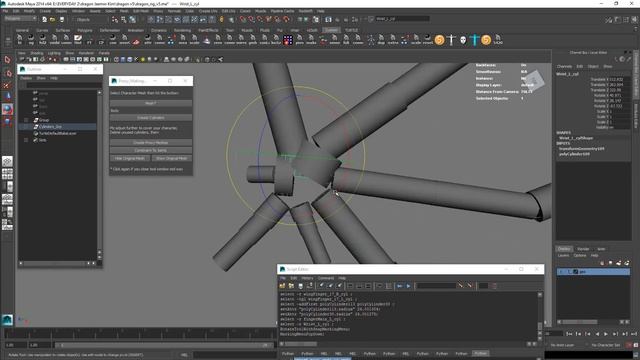Select the Lasso tool in the toolbox
The height and width of the screenshot is (360, 640).
(x=7, y=73)
